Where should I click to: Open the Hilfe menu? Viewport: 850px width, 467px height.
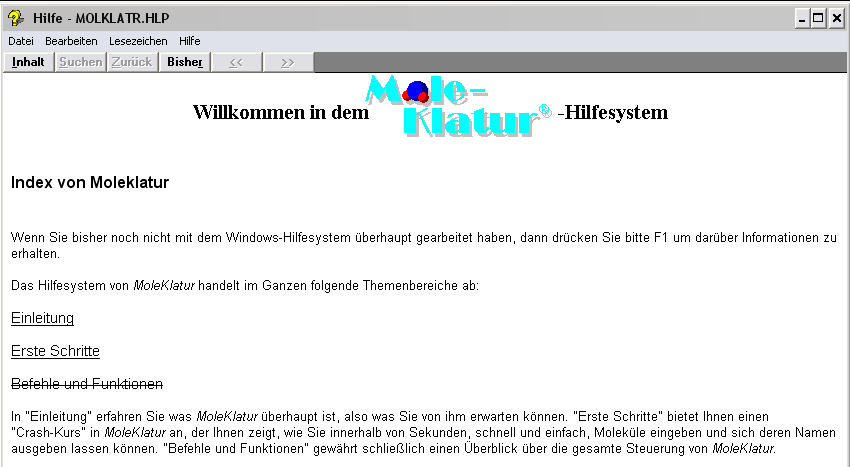(190, 41)
